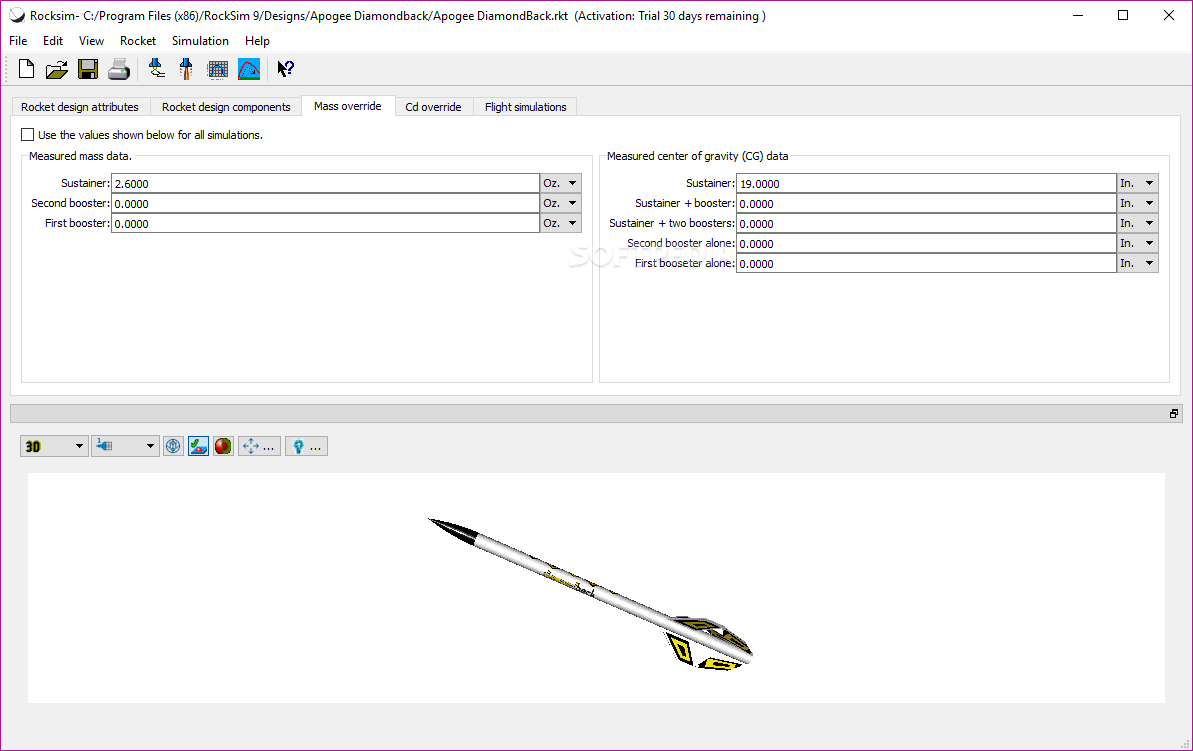Open the grid graph plot icon
This screenshot has height=751, width=1193.
point(218,69)
